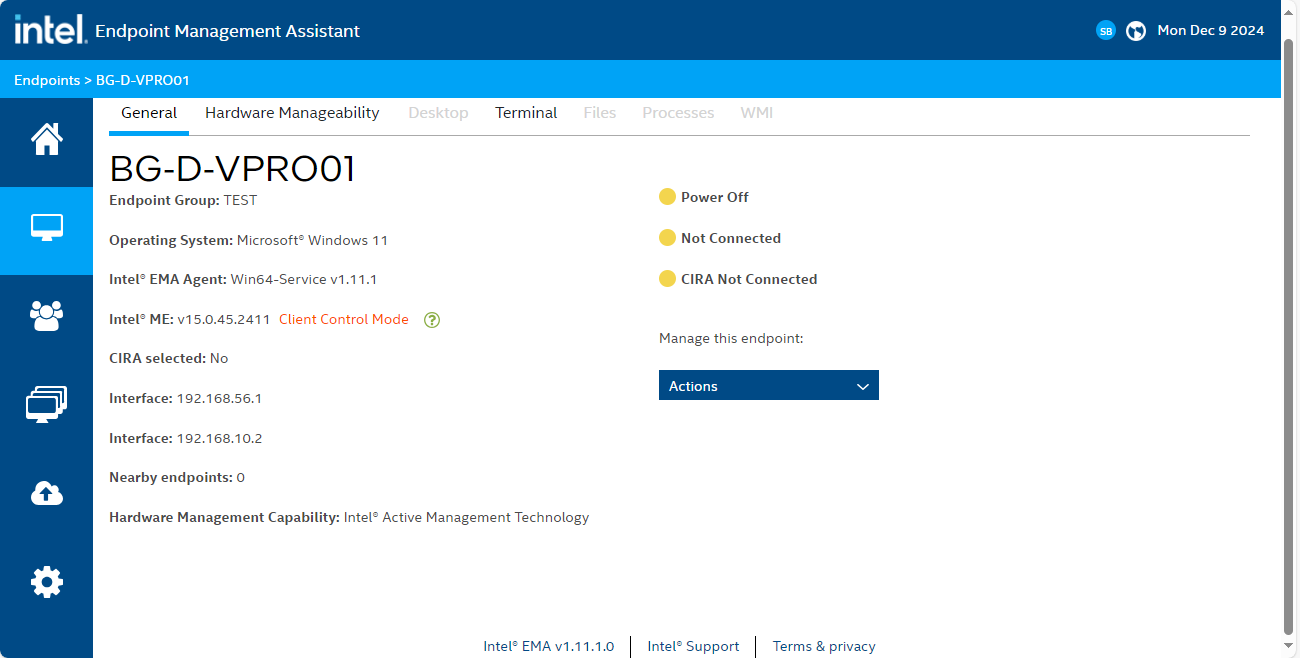Viewport: 1300px width, 658px height.
Task: Open the Home dashboard sidebar icon
Action: click(x=47, y=140)
